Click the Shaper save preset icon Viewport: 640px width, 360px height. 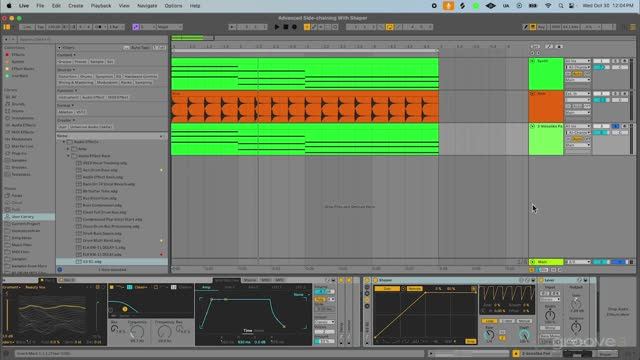point(533,280)
